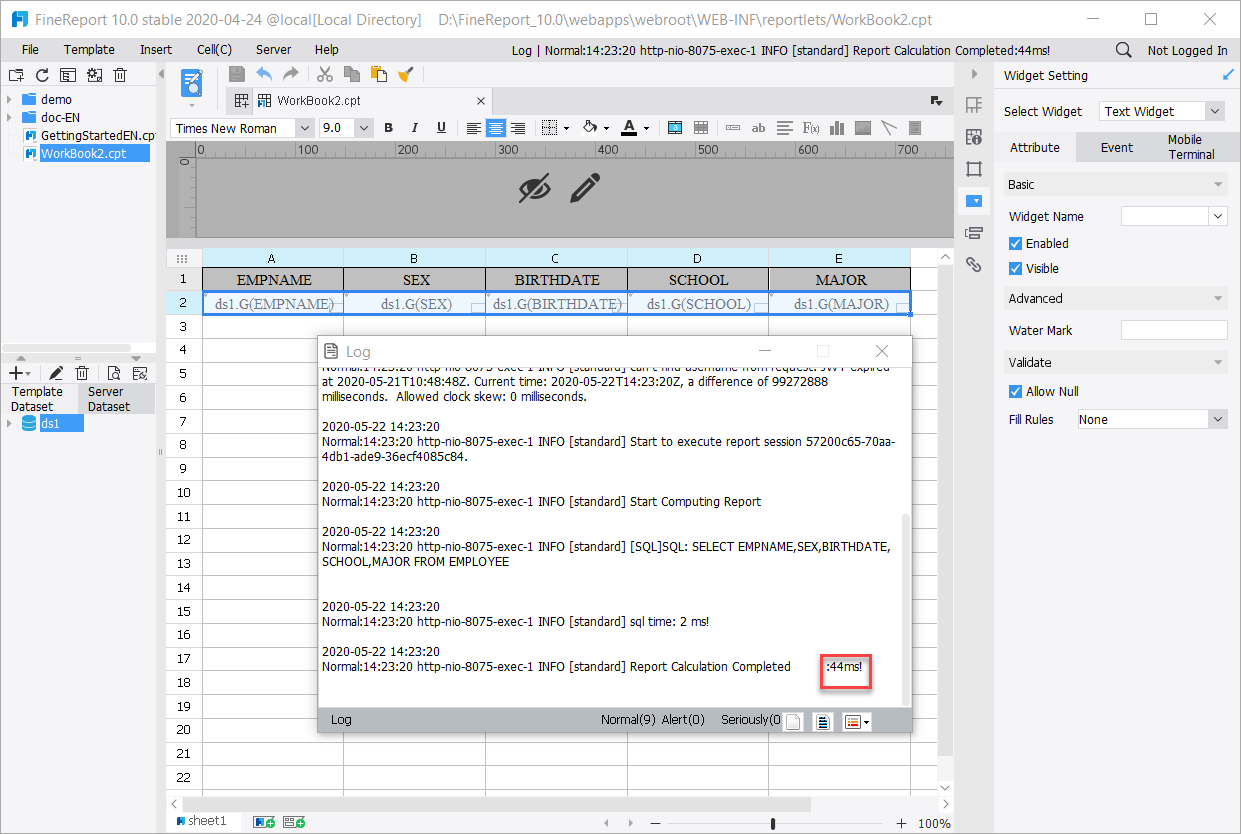Screen dimensions: 1241x834
Task: Align cell text to the right
Action: point(518,128)
